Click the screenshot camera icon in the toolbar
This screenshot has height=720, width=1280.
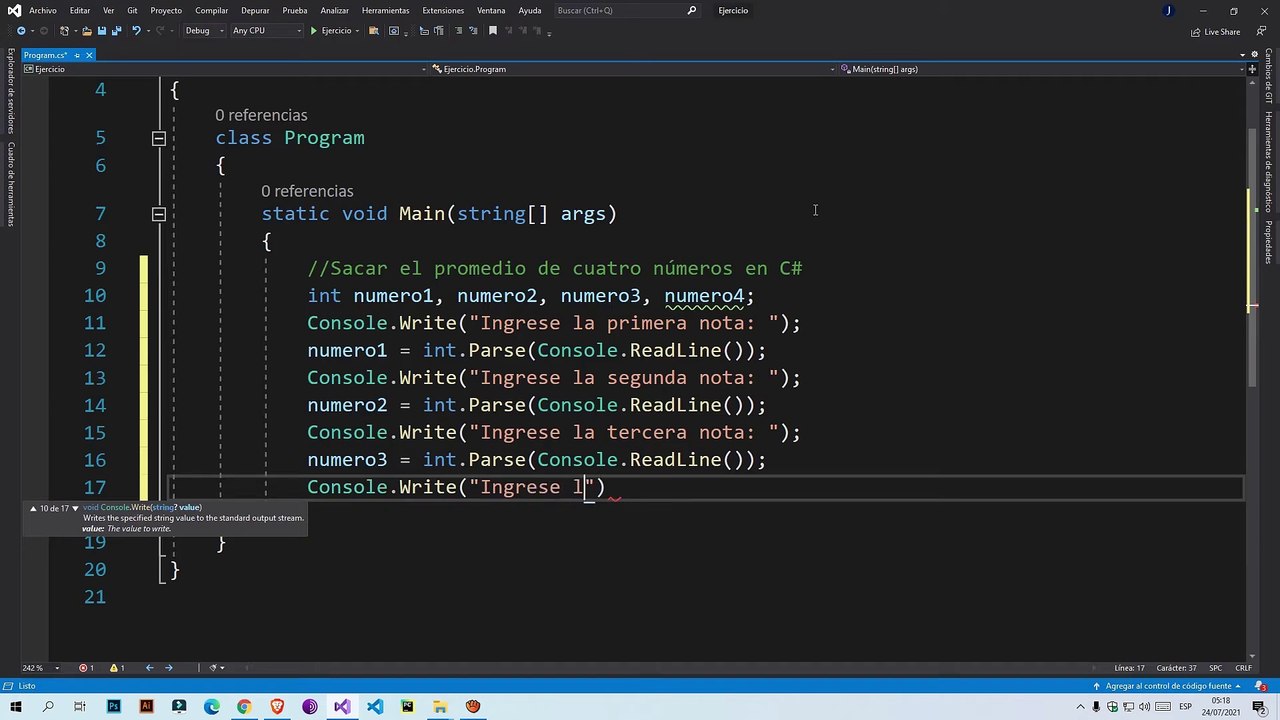coord(394,31)
